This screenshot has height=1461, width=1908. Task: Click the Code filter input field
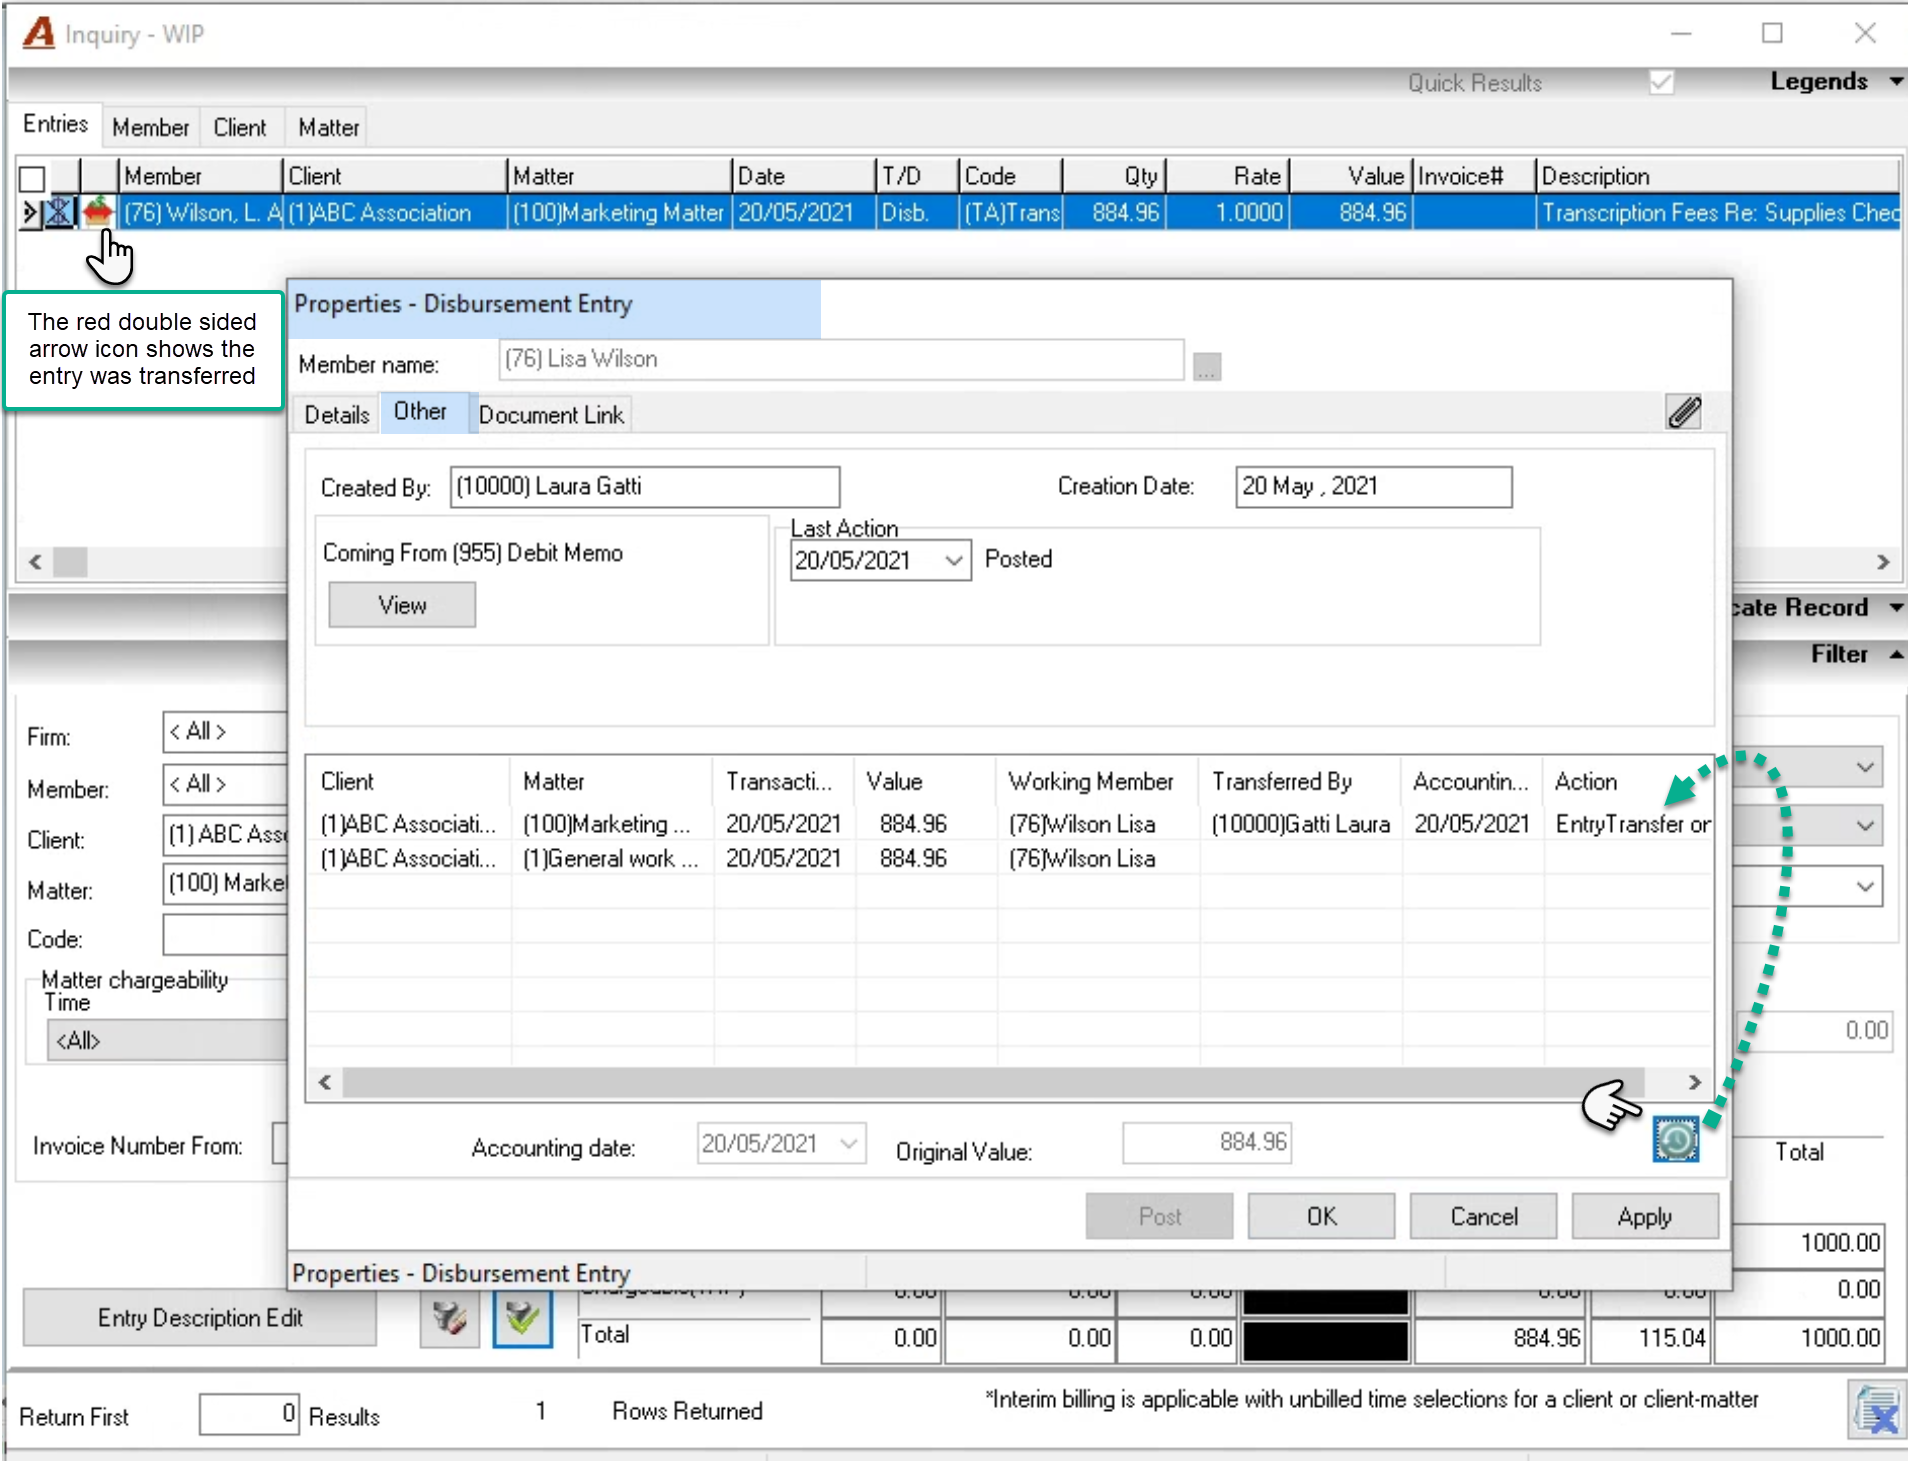(x=225, y=937)
